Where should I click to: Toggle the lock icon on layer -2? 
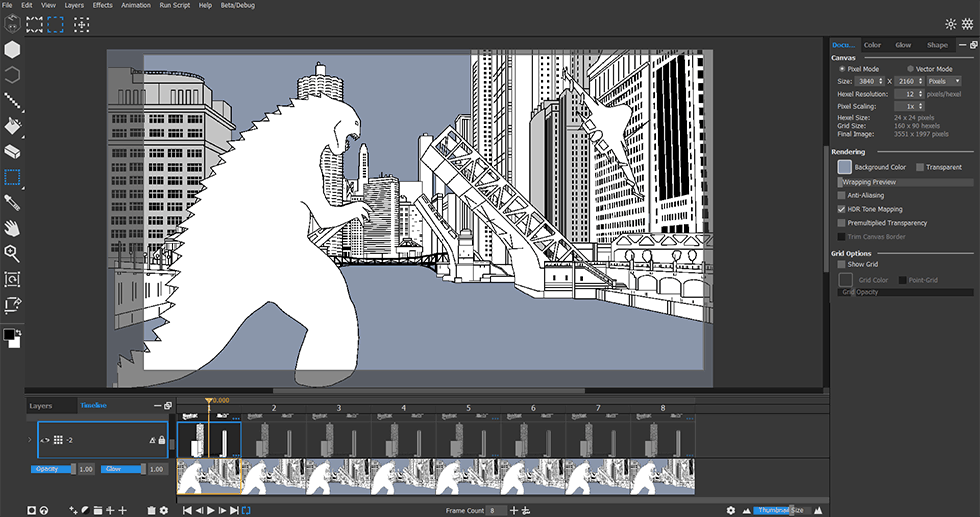pos(162,440)
